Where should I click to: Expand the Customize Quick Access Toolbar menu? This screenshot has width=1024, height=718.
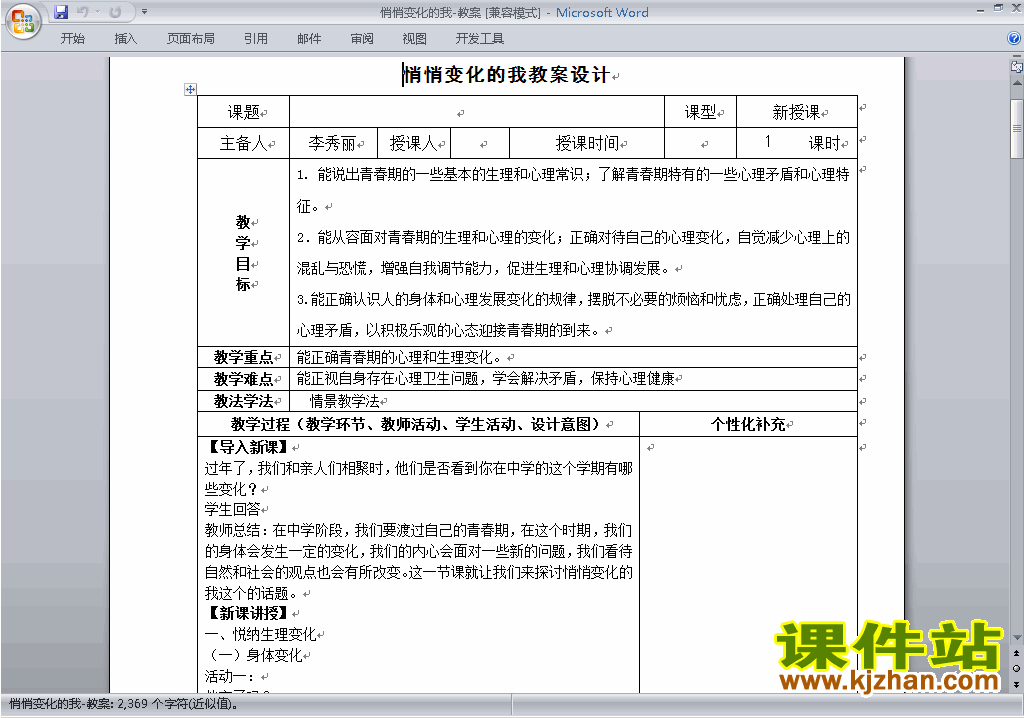pos(144,12)
